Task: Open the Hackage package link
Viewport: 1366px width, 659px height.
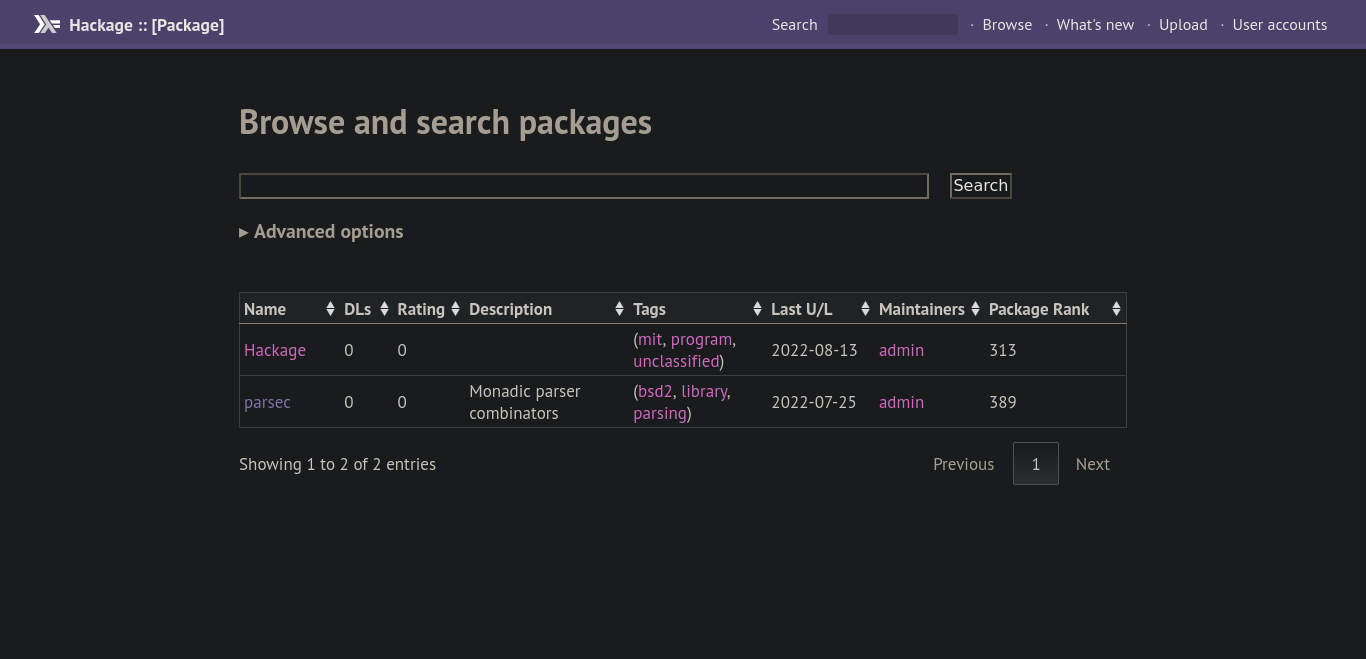Action: (275, 350)
